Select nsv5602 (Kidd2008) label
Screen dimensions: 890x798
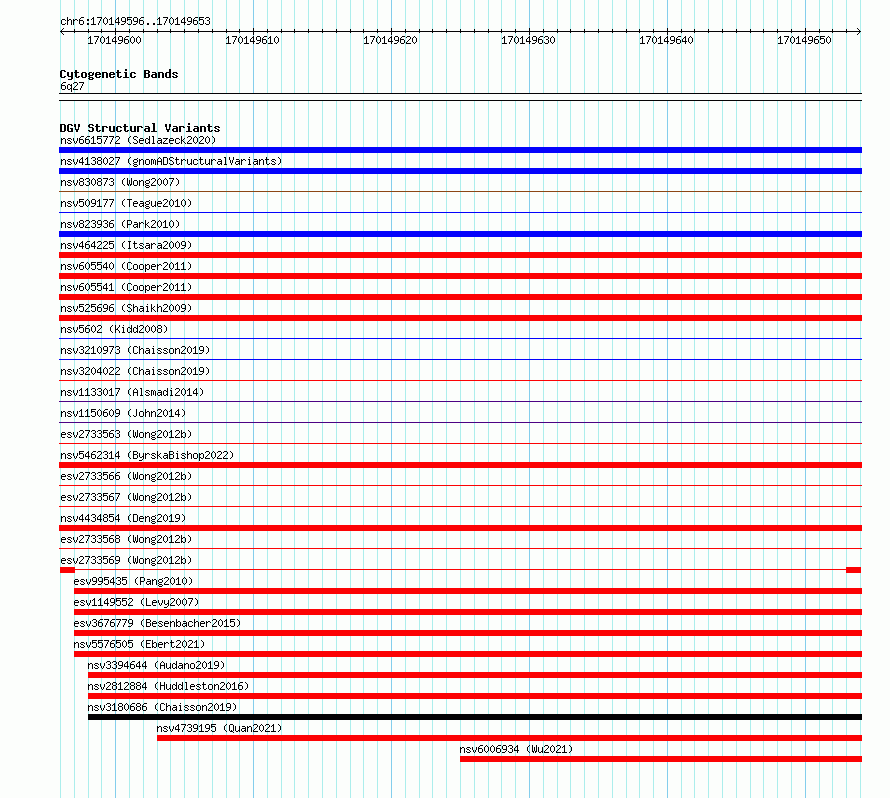pos(114,329)
